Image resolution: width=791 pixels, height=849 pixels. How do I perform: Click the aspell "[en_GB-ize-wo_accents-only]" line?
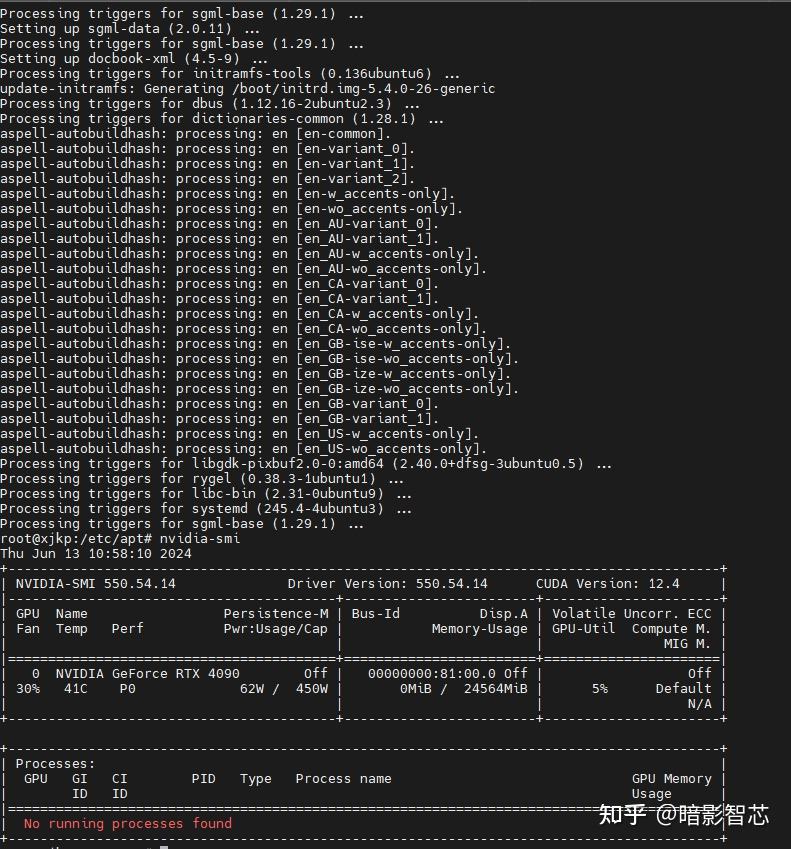pyautogui.click(x=260, y=389)
